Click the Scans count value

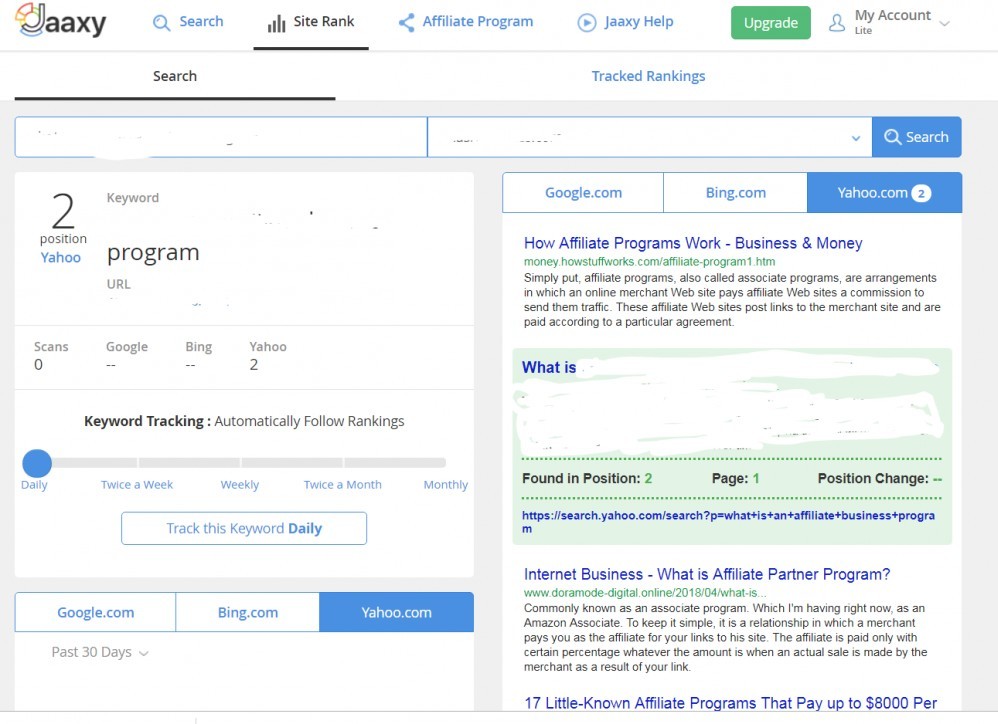38,365
